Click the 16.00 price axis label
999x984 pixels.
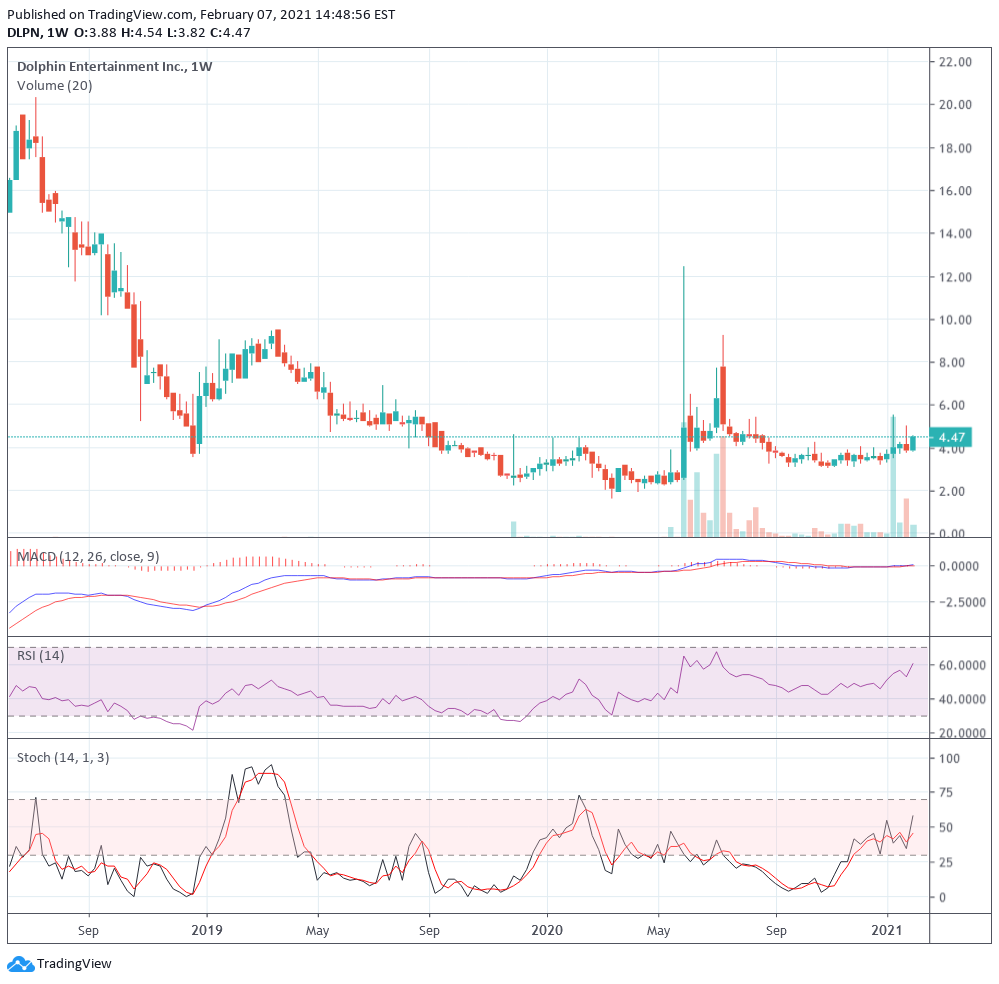point(955,191)
